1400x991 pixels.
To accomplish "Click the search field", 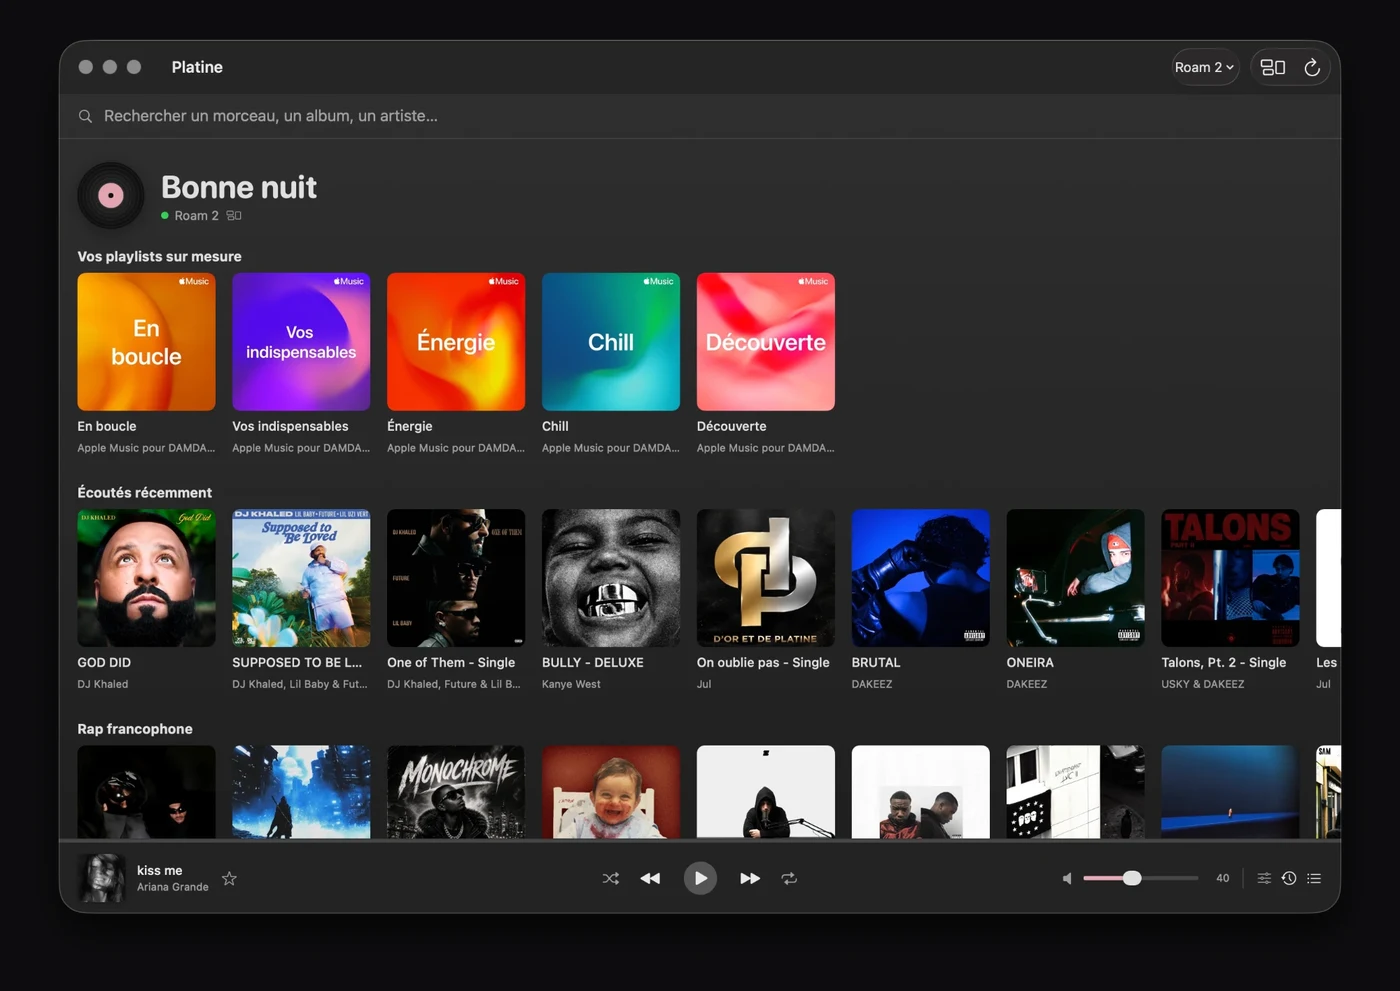I will [700, 116].
